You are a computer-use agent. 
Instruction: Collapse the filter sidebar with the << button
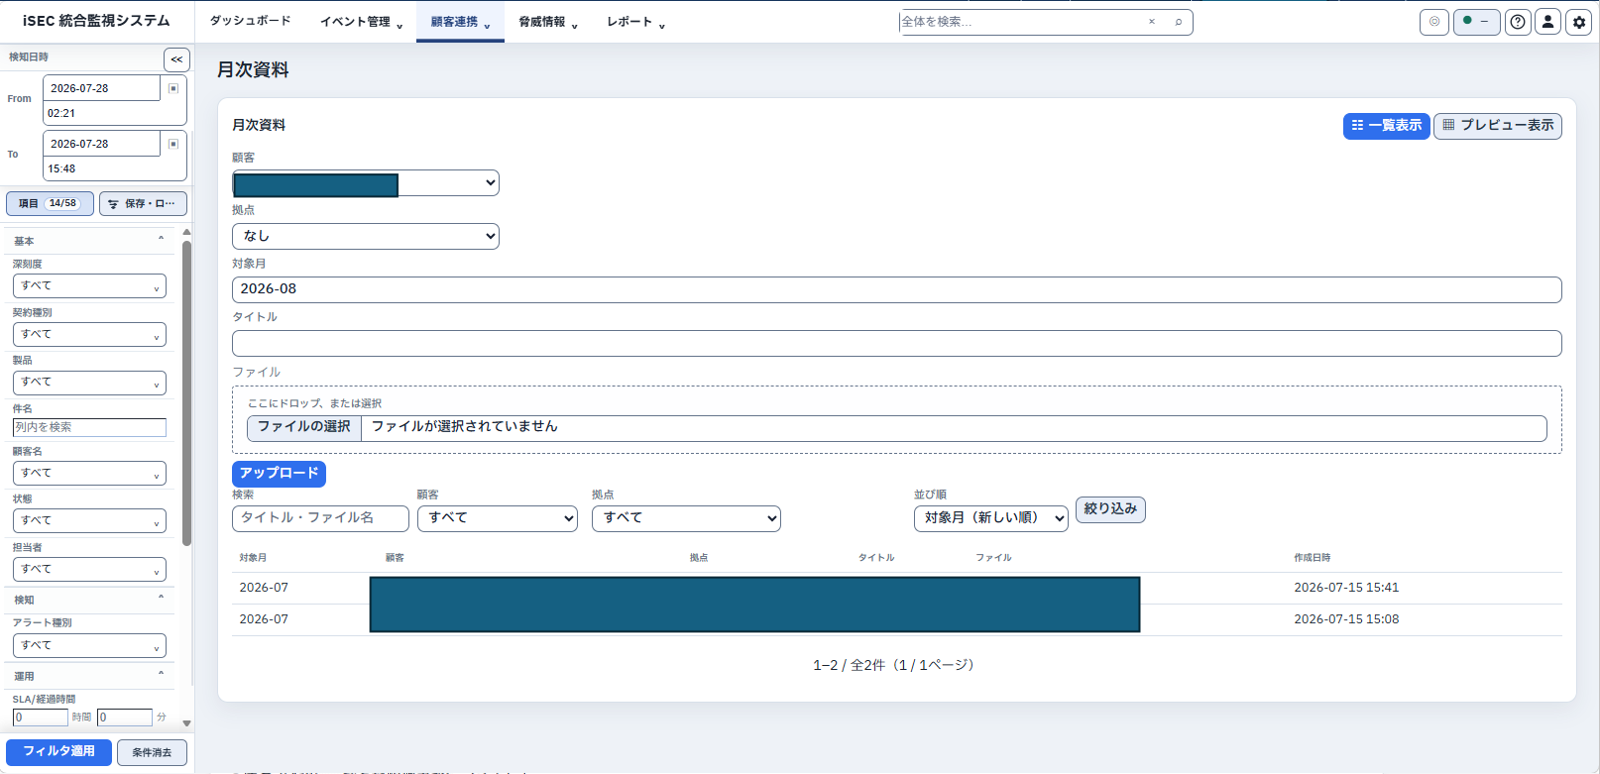tap(177, 60)
